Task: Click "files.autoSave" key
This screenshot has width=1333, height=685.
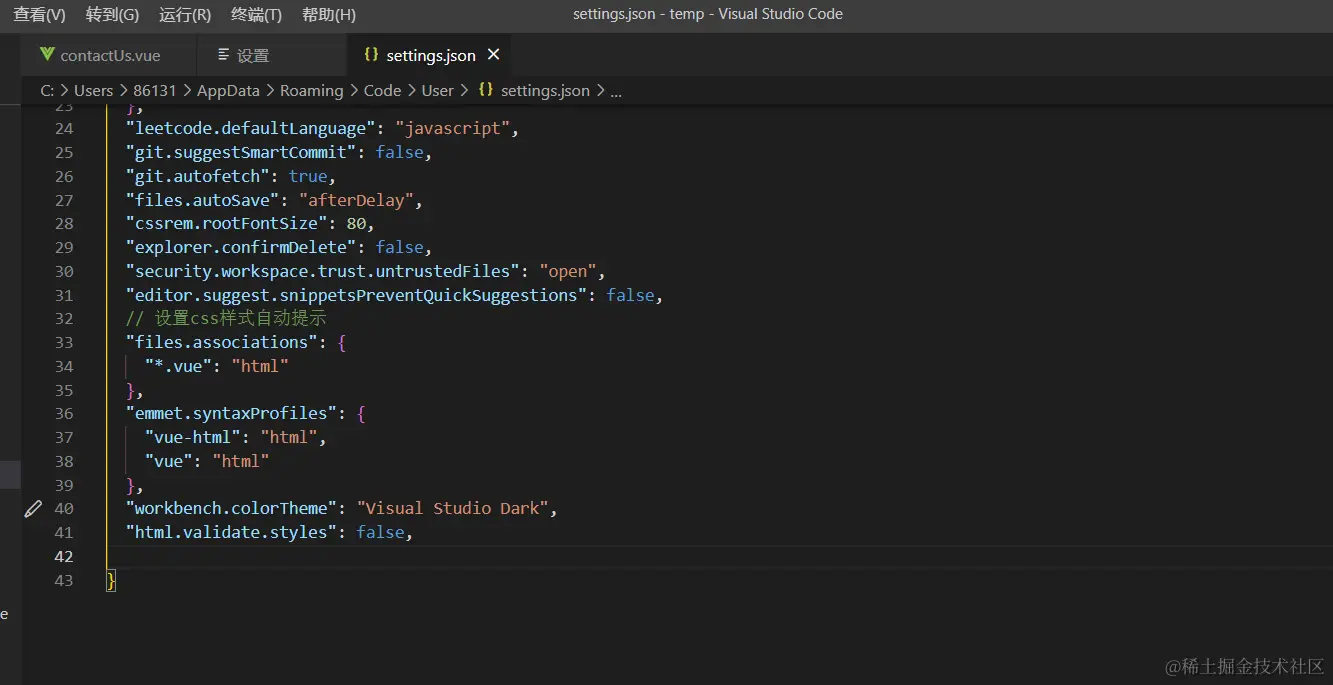Action: (x=203, y=200)
